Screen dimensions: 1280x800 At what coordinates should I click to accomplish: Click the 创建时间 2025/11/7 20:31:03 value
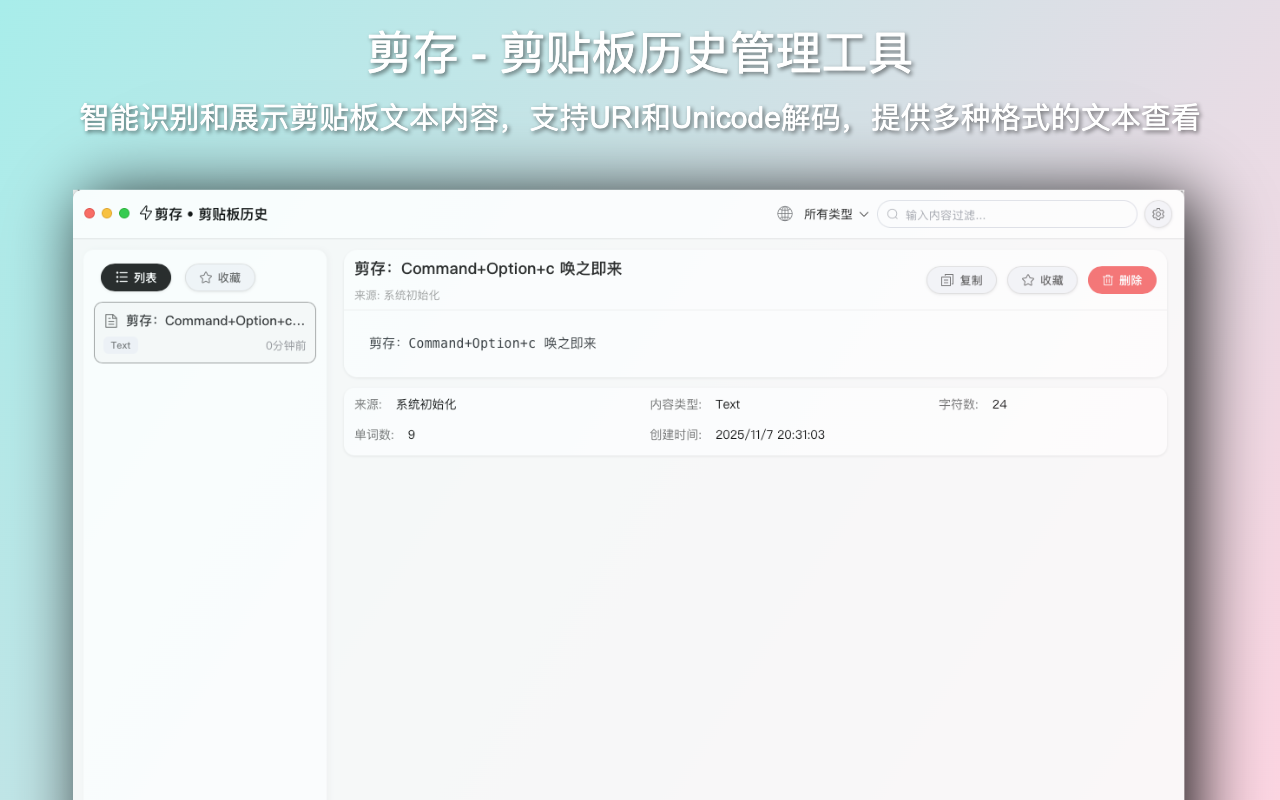[770, 435]
